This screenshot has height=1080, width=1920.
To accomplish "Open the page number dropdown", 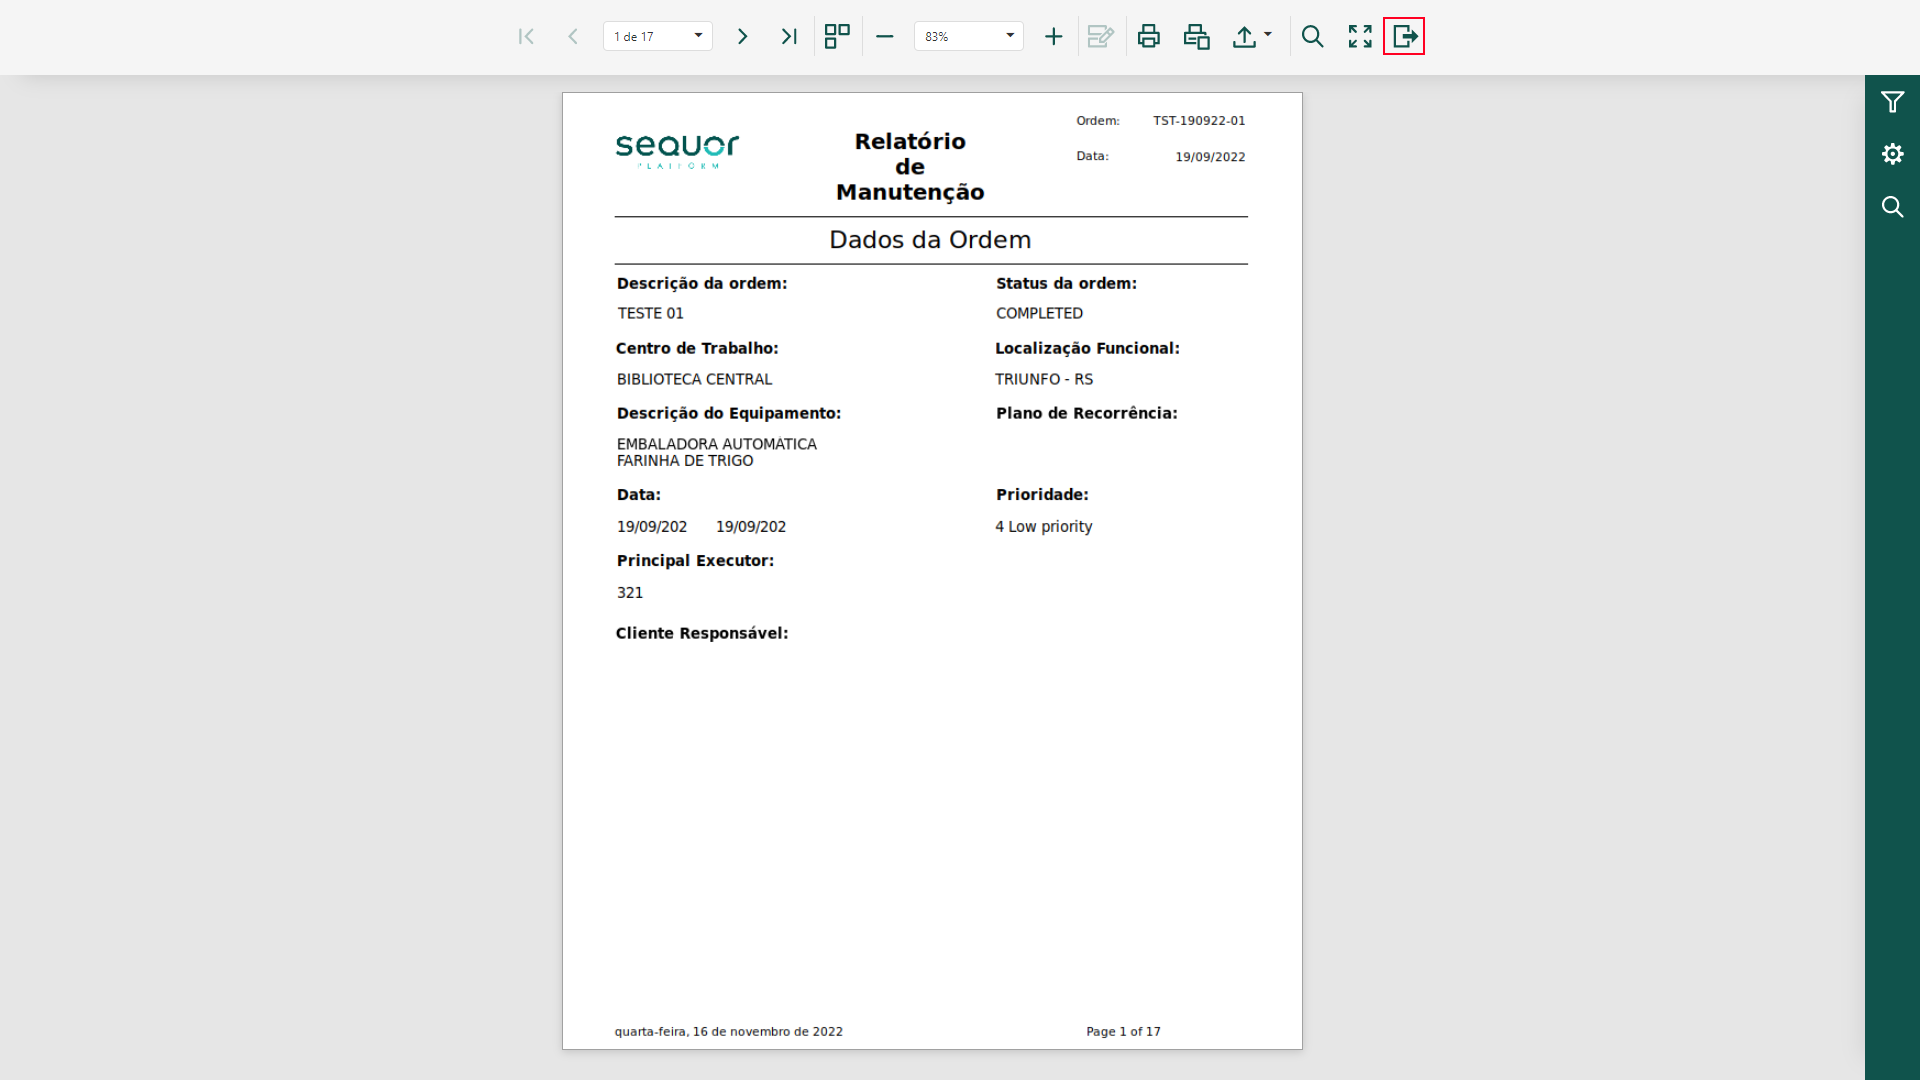I will click(658, 37).
